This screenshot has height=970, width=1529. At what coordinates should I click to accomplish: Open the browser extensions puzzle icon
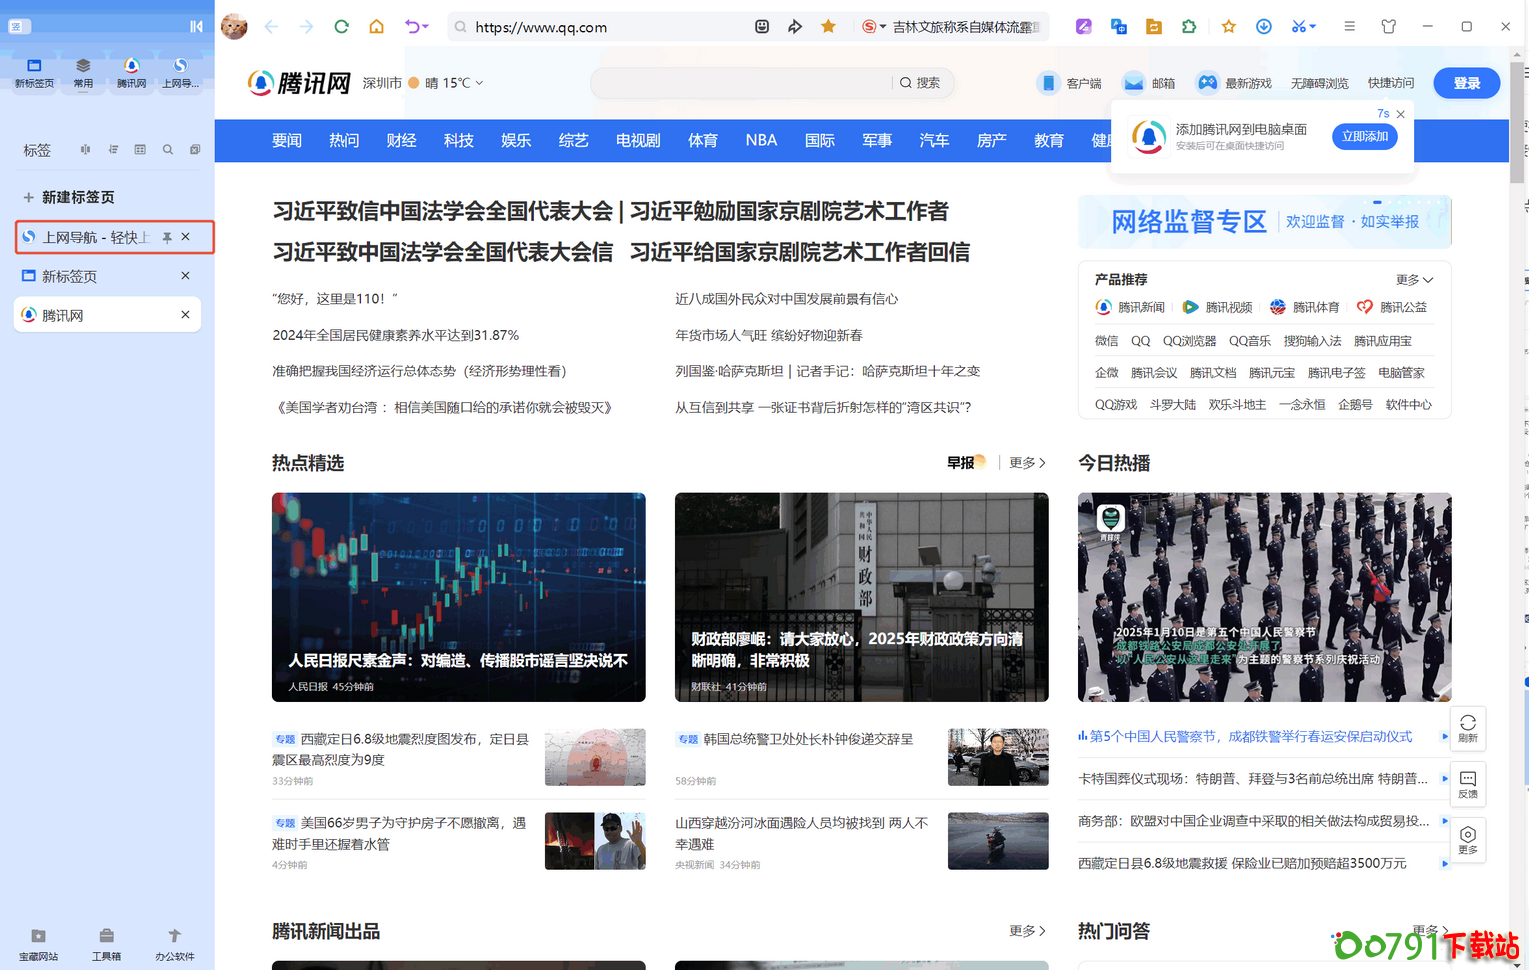tap(1188, 26)
